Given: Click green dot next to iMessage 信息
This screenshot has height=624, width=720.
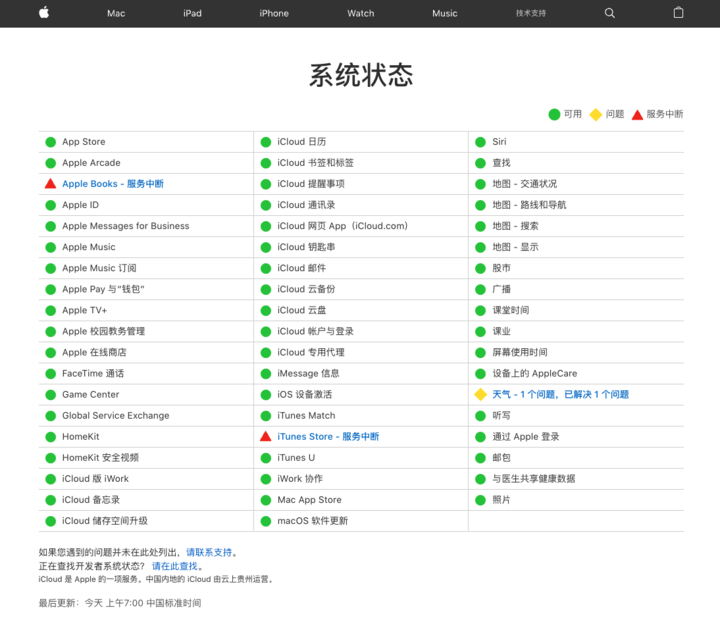Looking at the screenshot, I should pyautogui.click(x=265, y=374).
